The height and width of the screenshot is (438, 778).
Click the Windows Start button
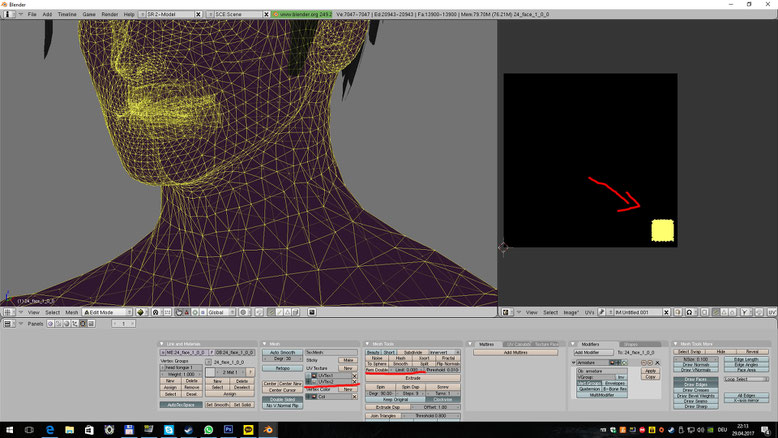(x=10, y=429)
